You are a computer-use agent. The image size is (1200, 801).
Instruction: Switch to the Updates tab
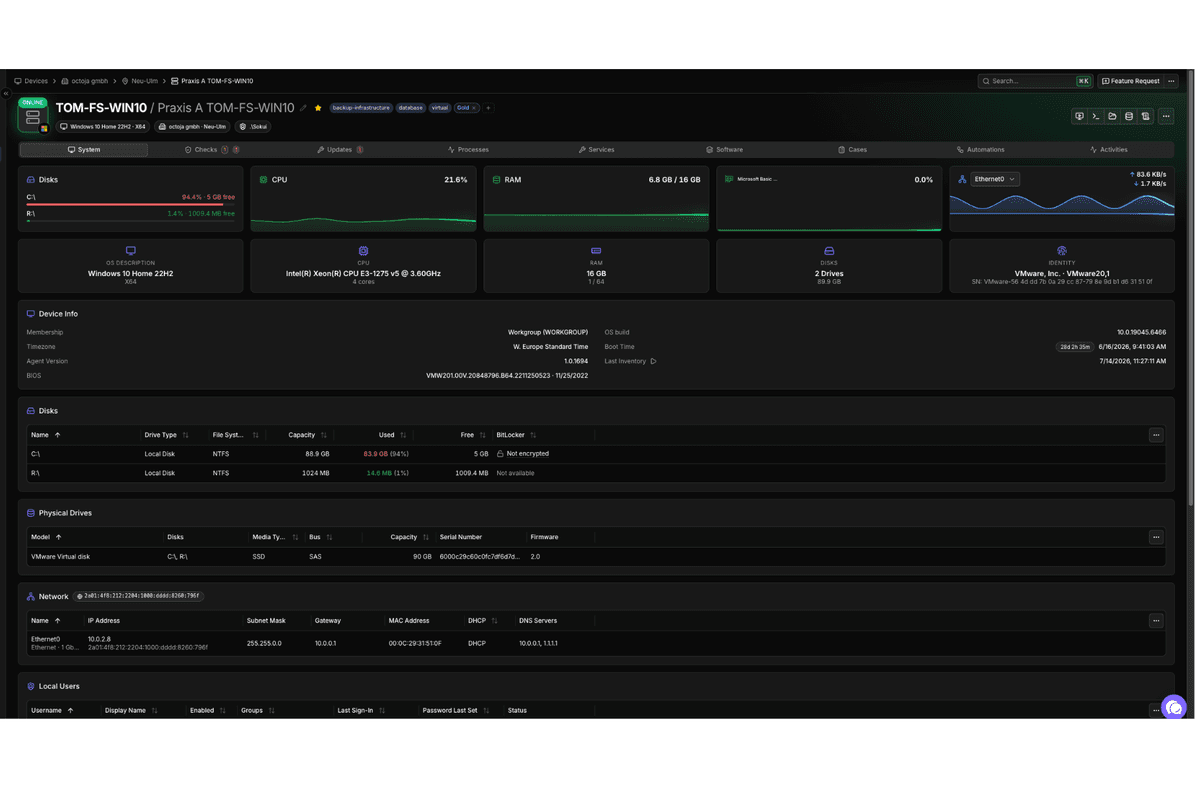pyautogui.click(x=340, y=150)
